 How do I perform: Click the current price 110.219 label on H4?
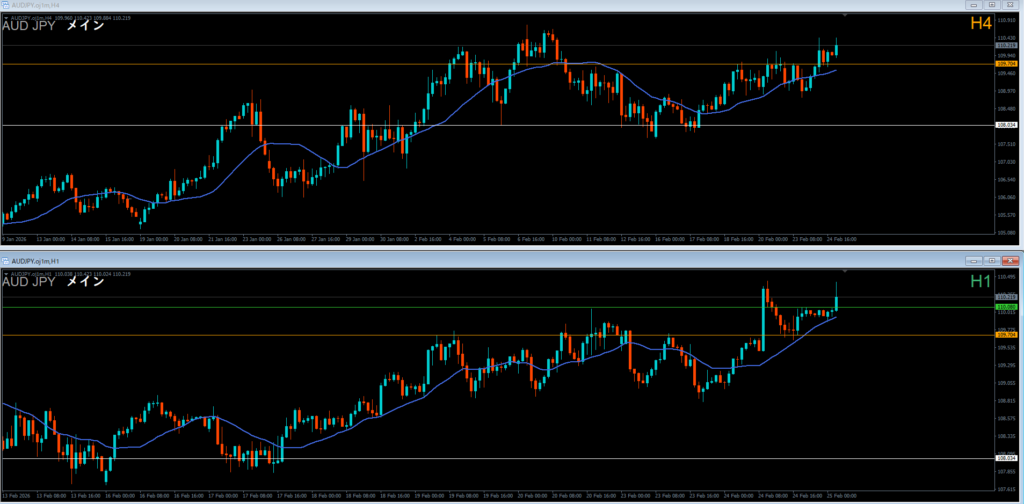click(x=1006, y=46)
